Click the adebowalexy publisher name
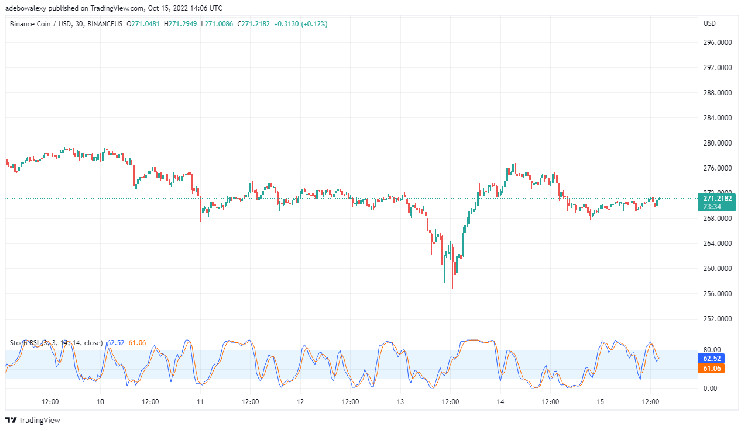The image size is (745, 431). (27, 7)
